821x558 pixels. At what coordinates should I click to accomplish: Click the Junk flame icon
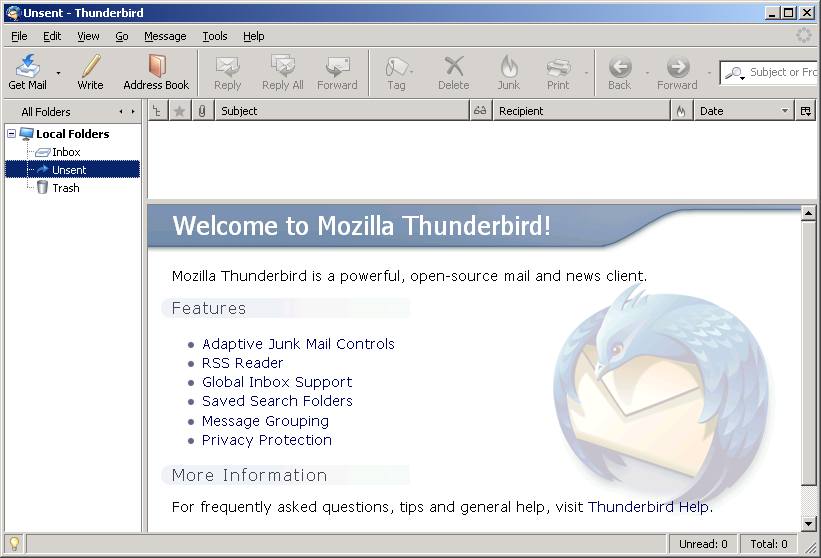[x=509, y=66]
